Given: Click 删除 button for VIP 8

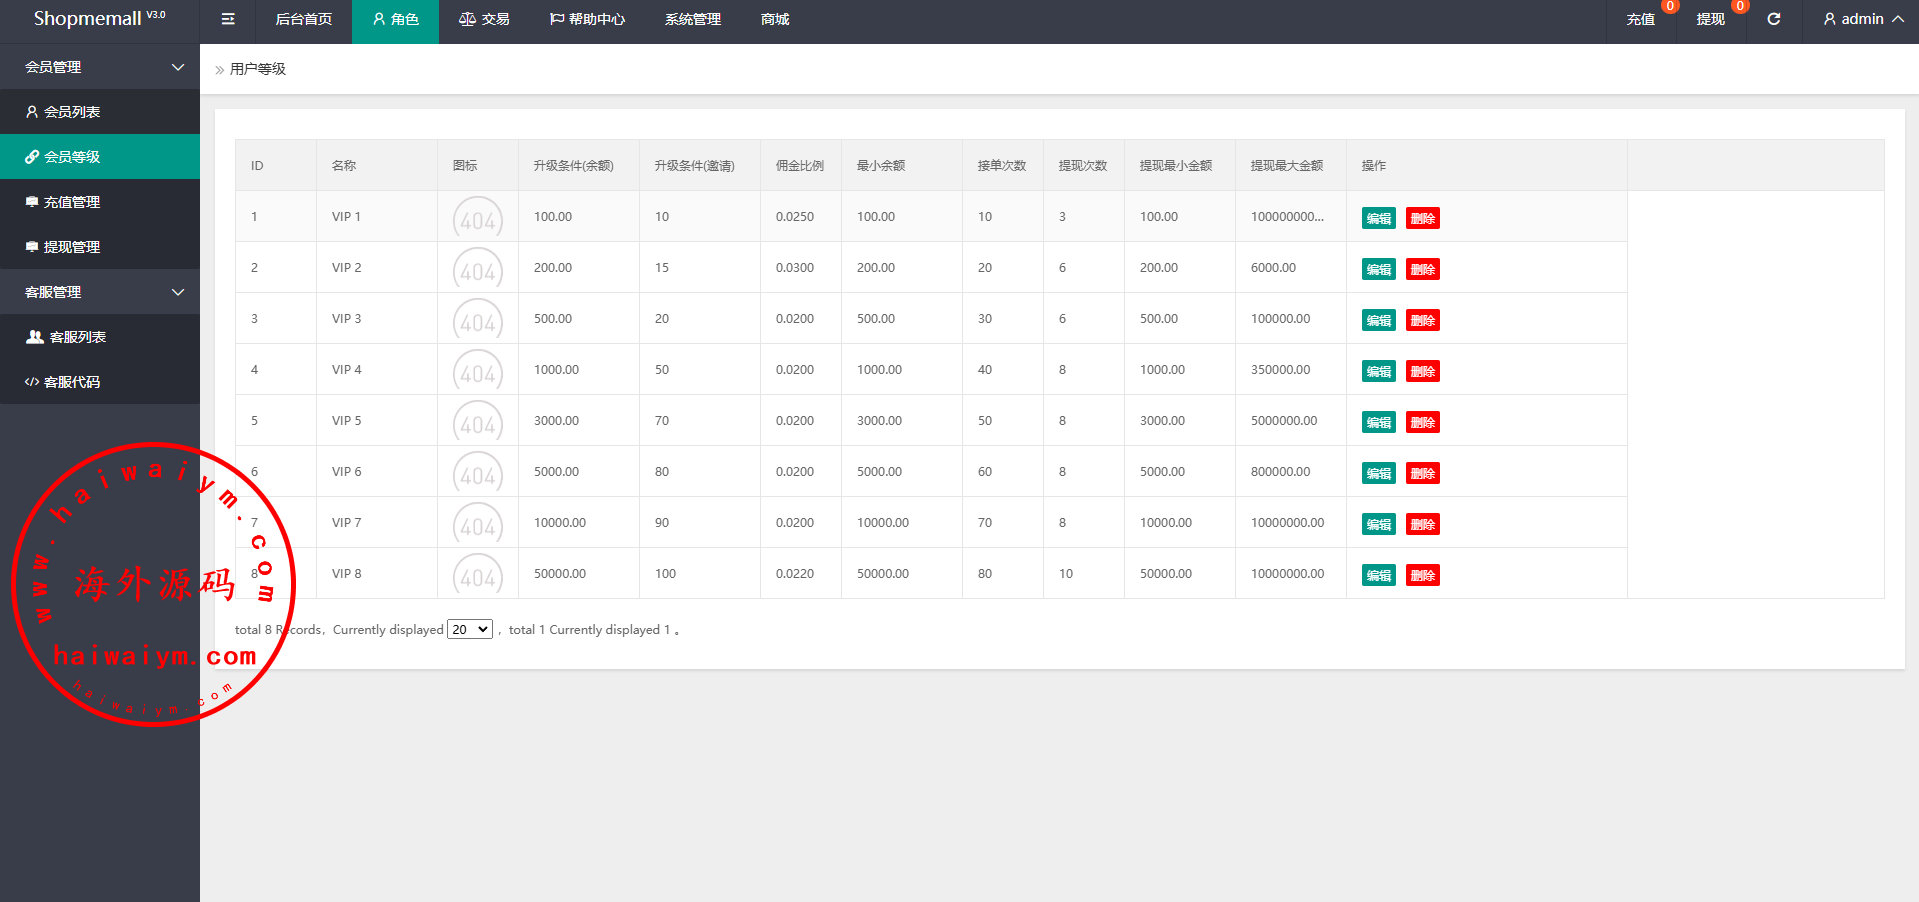Looking at the screenshot, I should pos(1422,575).
